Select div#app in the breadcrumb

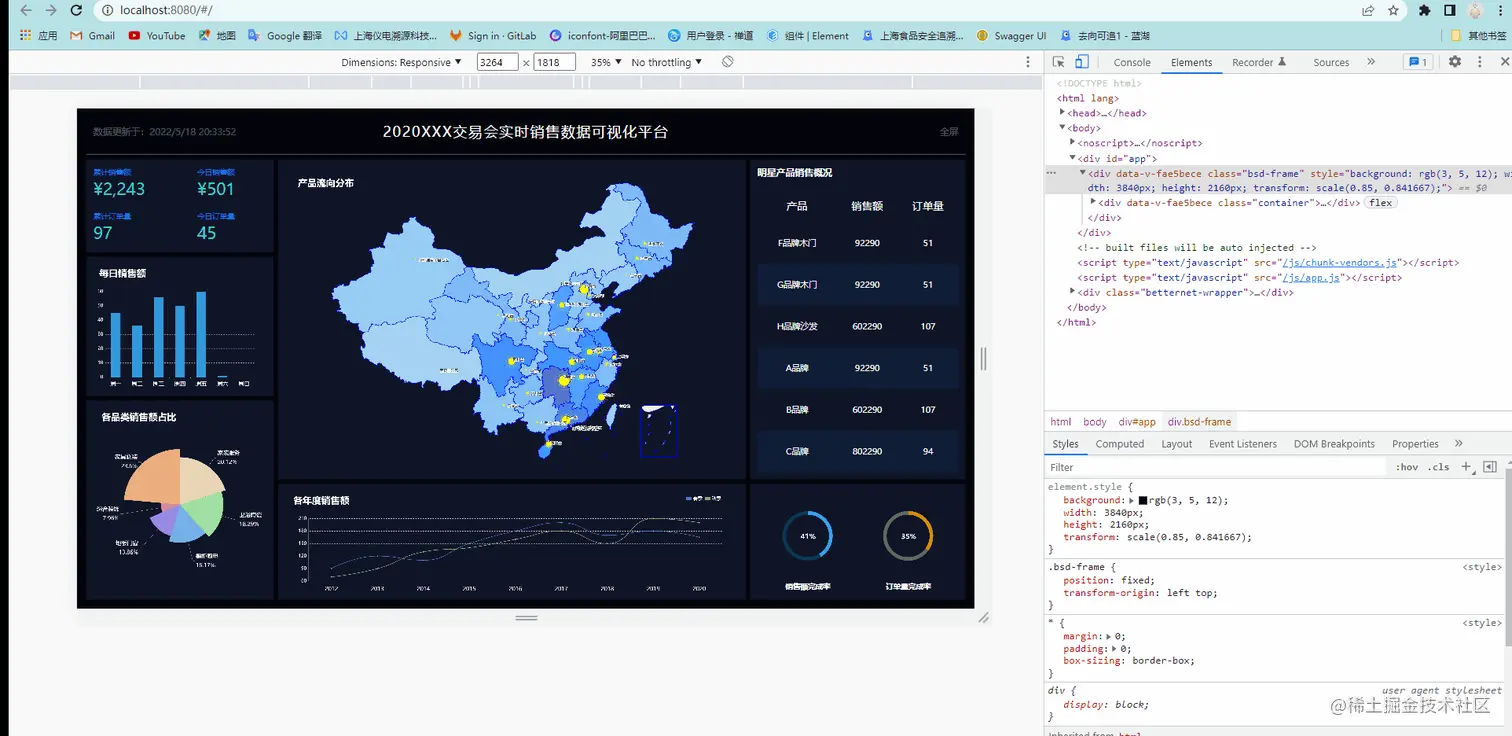[x=1135, y=422]
